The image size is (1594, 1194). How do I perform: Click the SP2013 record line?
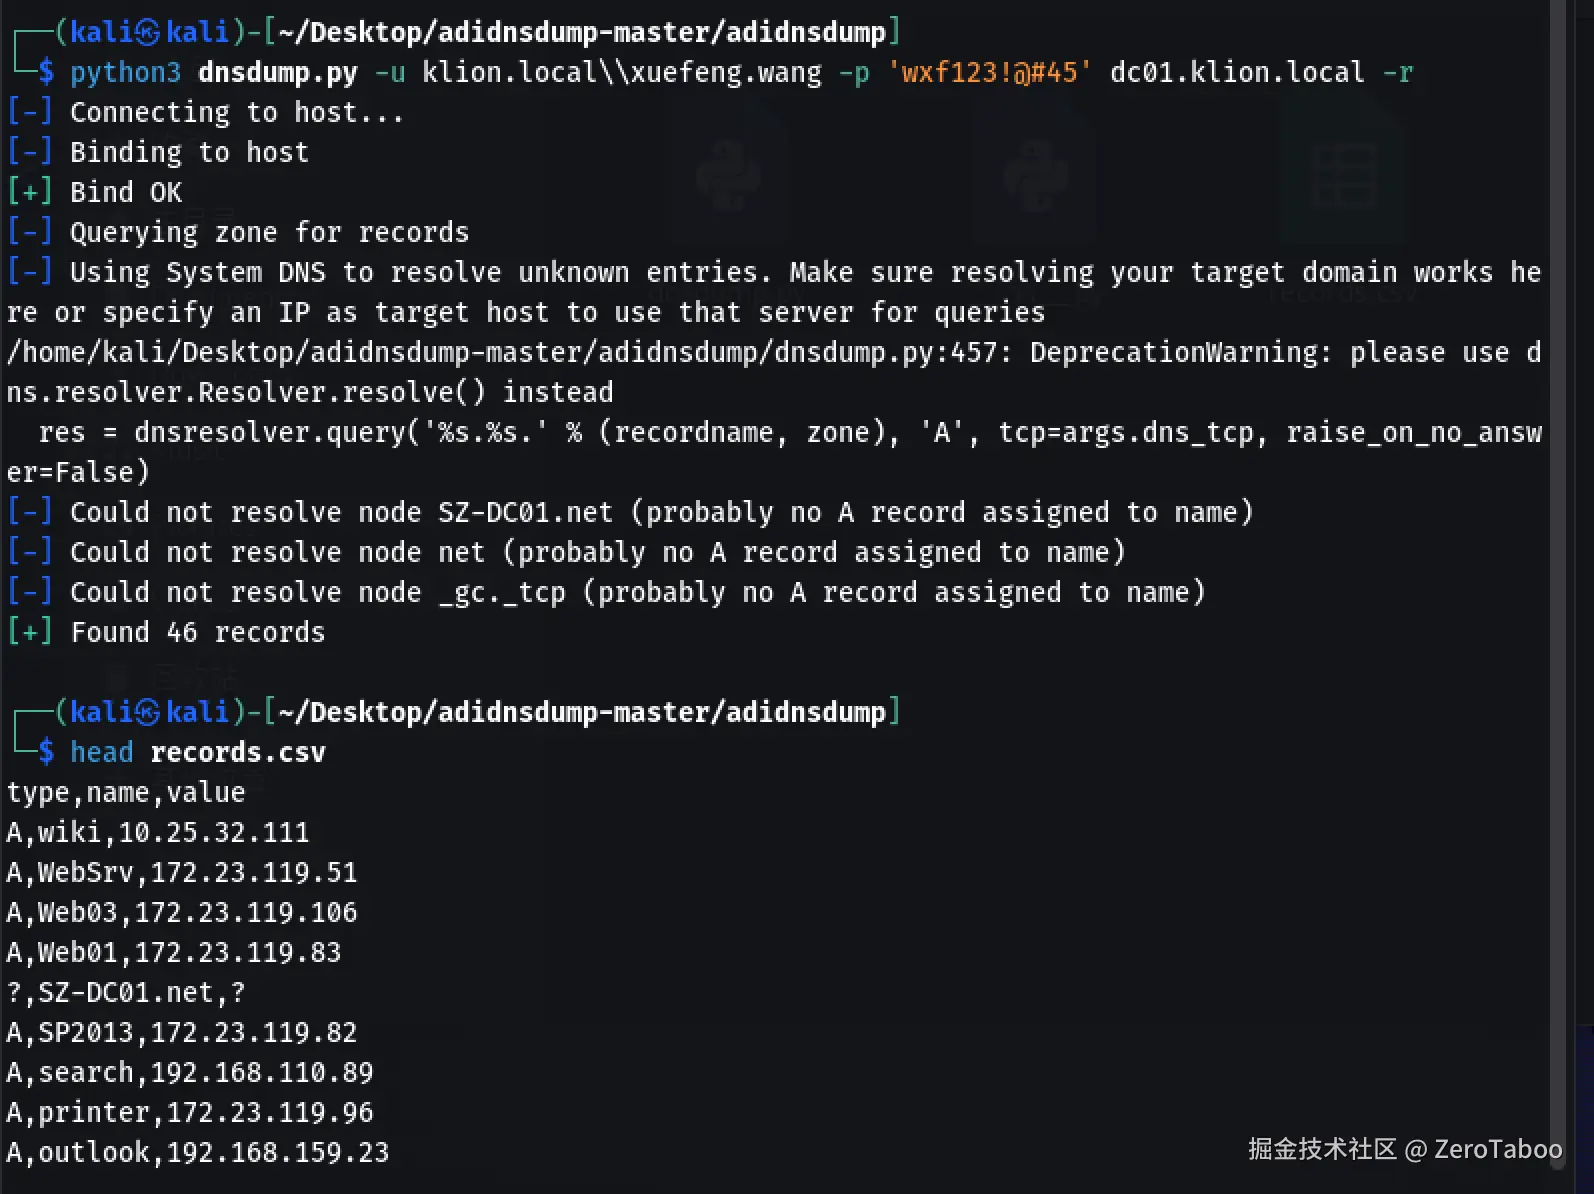(x=181, y=1032)
